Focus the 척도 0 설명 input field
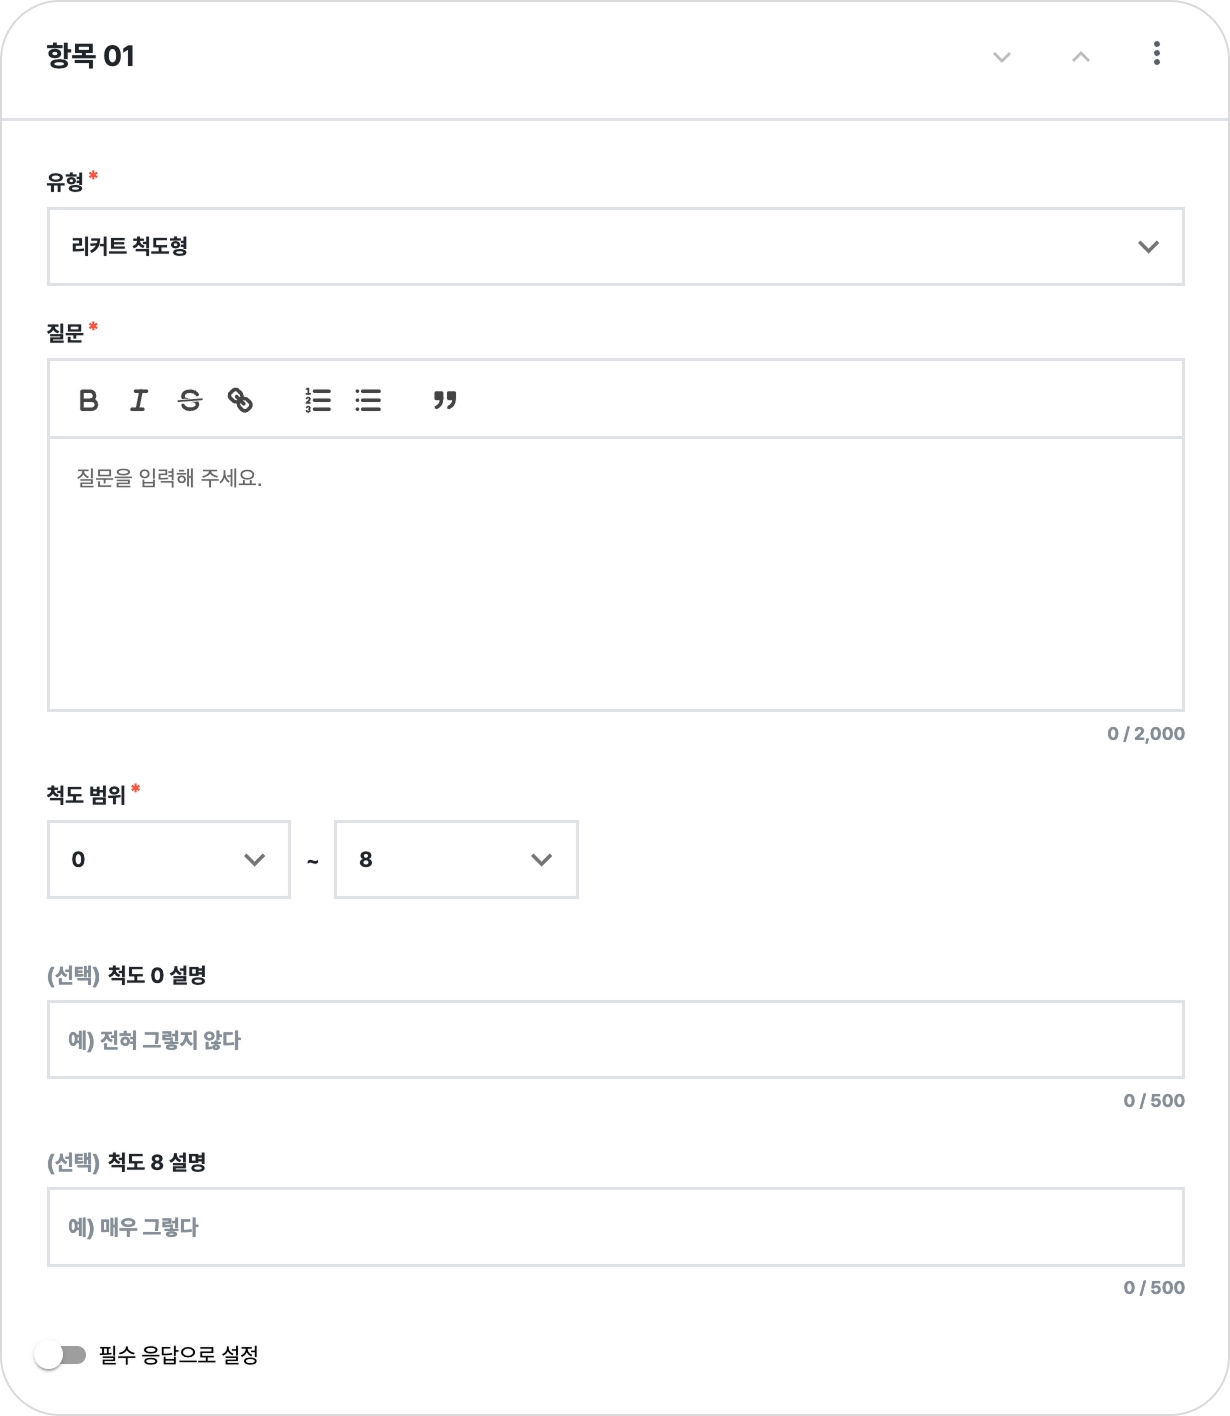This screenshot has height=1416, width=1230. pos(615,1039)
